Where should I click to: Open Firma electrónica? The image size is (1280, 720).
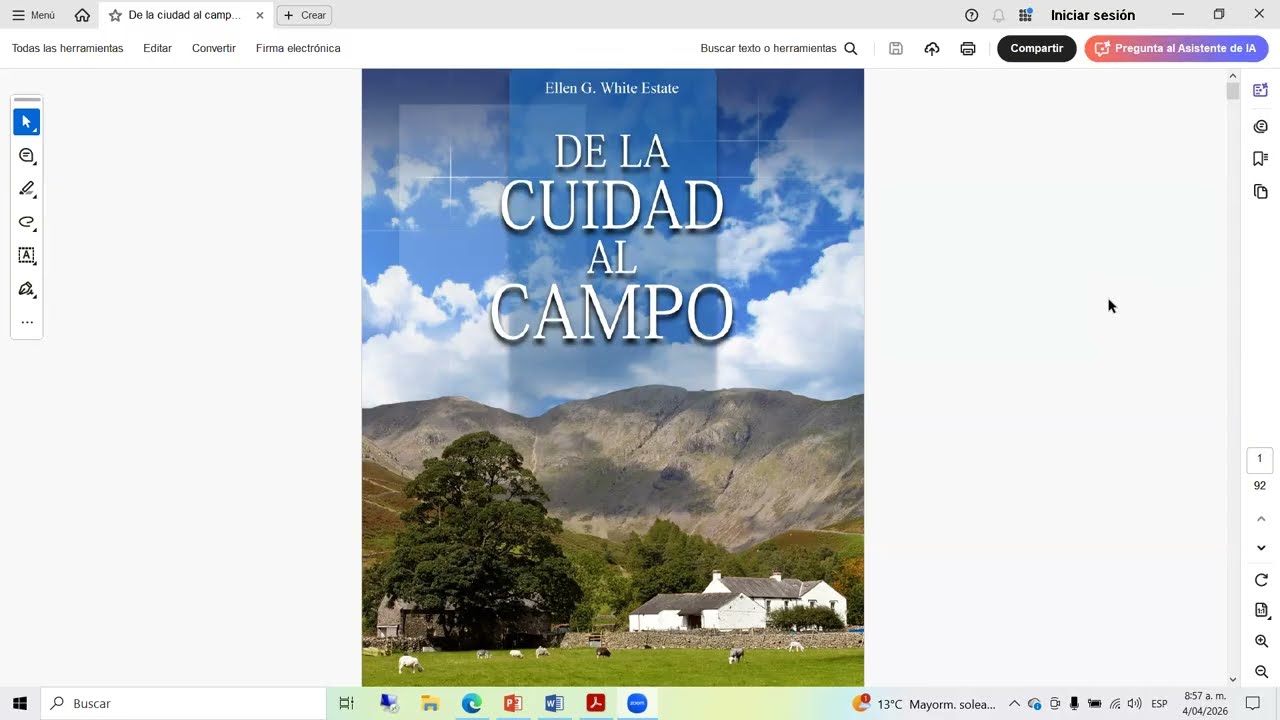coord(298,48)
